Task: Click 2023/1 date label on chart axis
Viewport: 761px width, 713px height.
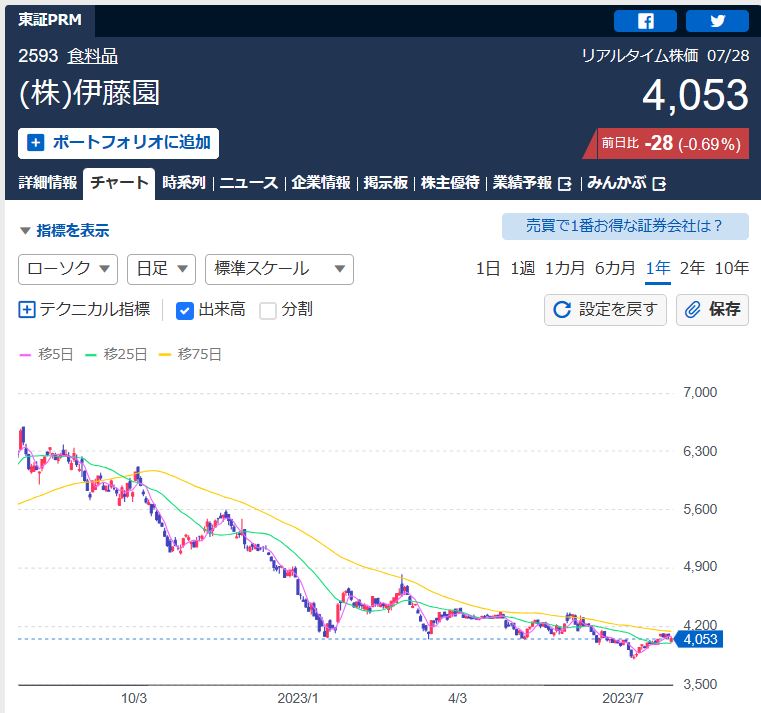Action: pyautogui.click(x=298, y=698)
